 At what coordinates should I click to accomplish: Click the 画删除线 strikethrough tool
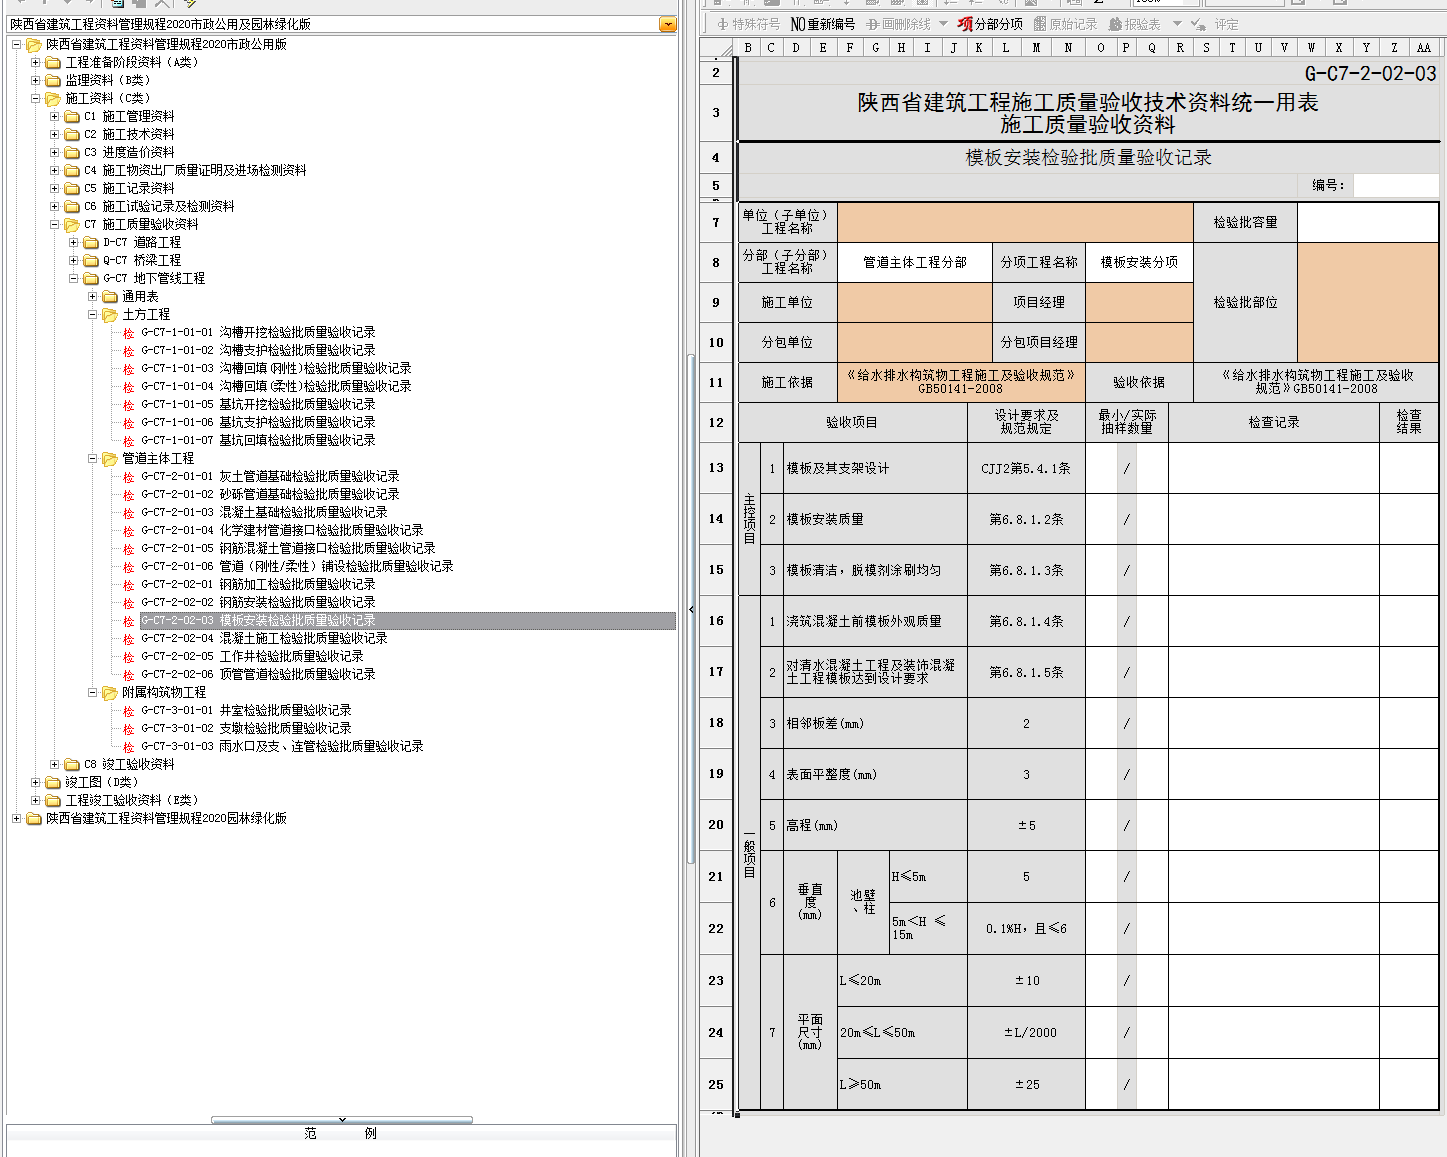point(898,24)
